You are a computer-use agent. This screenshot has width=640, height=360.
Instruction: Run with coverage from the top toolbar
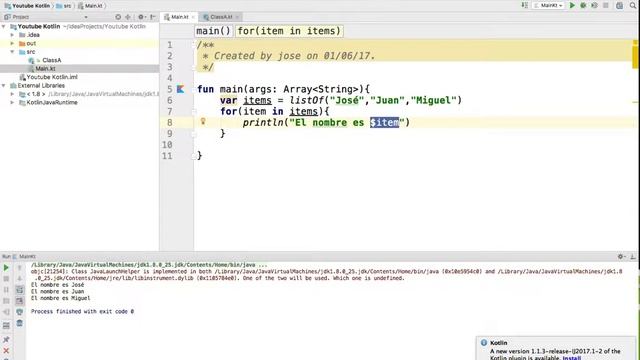pyautogui.click(x=594, y=5)
